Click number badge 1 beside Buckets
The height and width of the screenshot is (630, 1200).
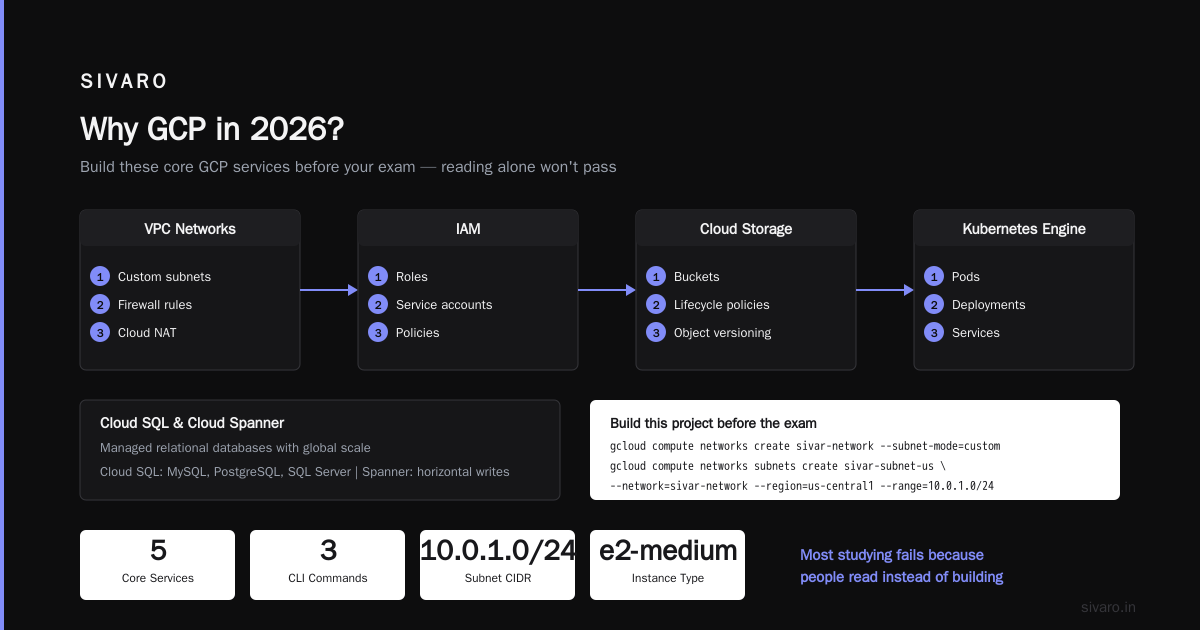[655, 277]
